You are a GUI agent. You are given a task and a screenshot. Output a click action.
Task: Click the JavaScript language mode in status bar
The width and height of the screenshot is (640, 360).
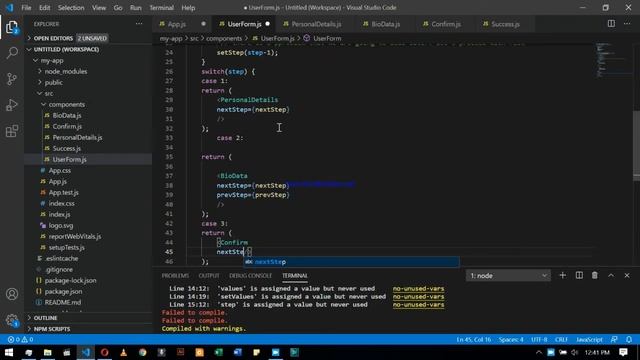click(589, 339)
